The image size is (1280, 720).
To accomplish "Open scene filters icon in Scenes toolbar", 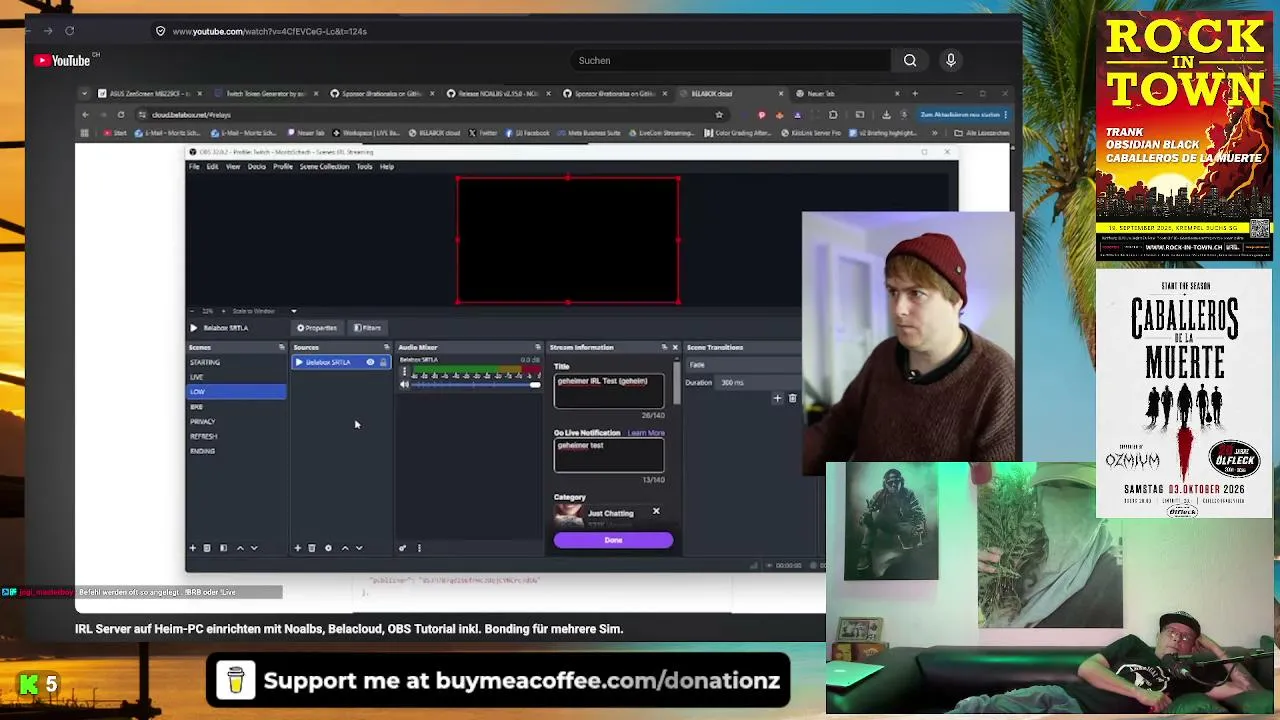I will click(x=223, y=548).
